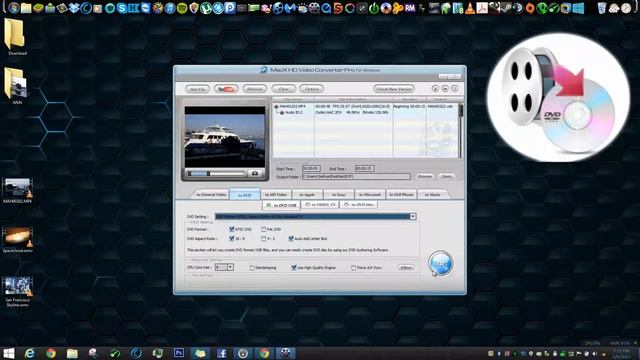Click the Output Folder path field
This screenshot has width=640, height=360.
point(356,176)
